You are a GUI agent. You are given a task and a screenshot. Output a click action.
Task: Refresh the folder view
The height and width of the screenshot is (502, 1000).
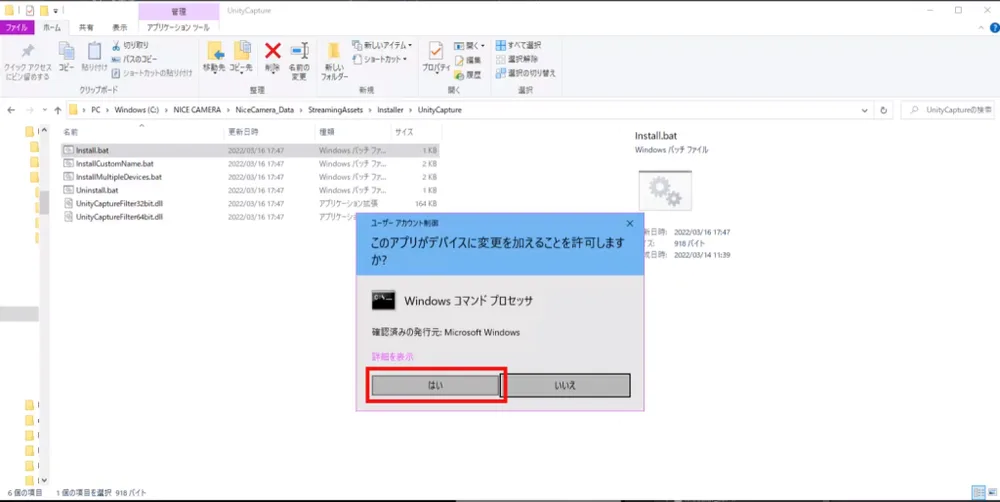pos(883,110)
